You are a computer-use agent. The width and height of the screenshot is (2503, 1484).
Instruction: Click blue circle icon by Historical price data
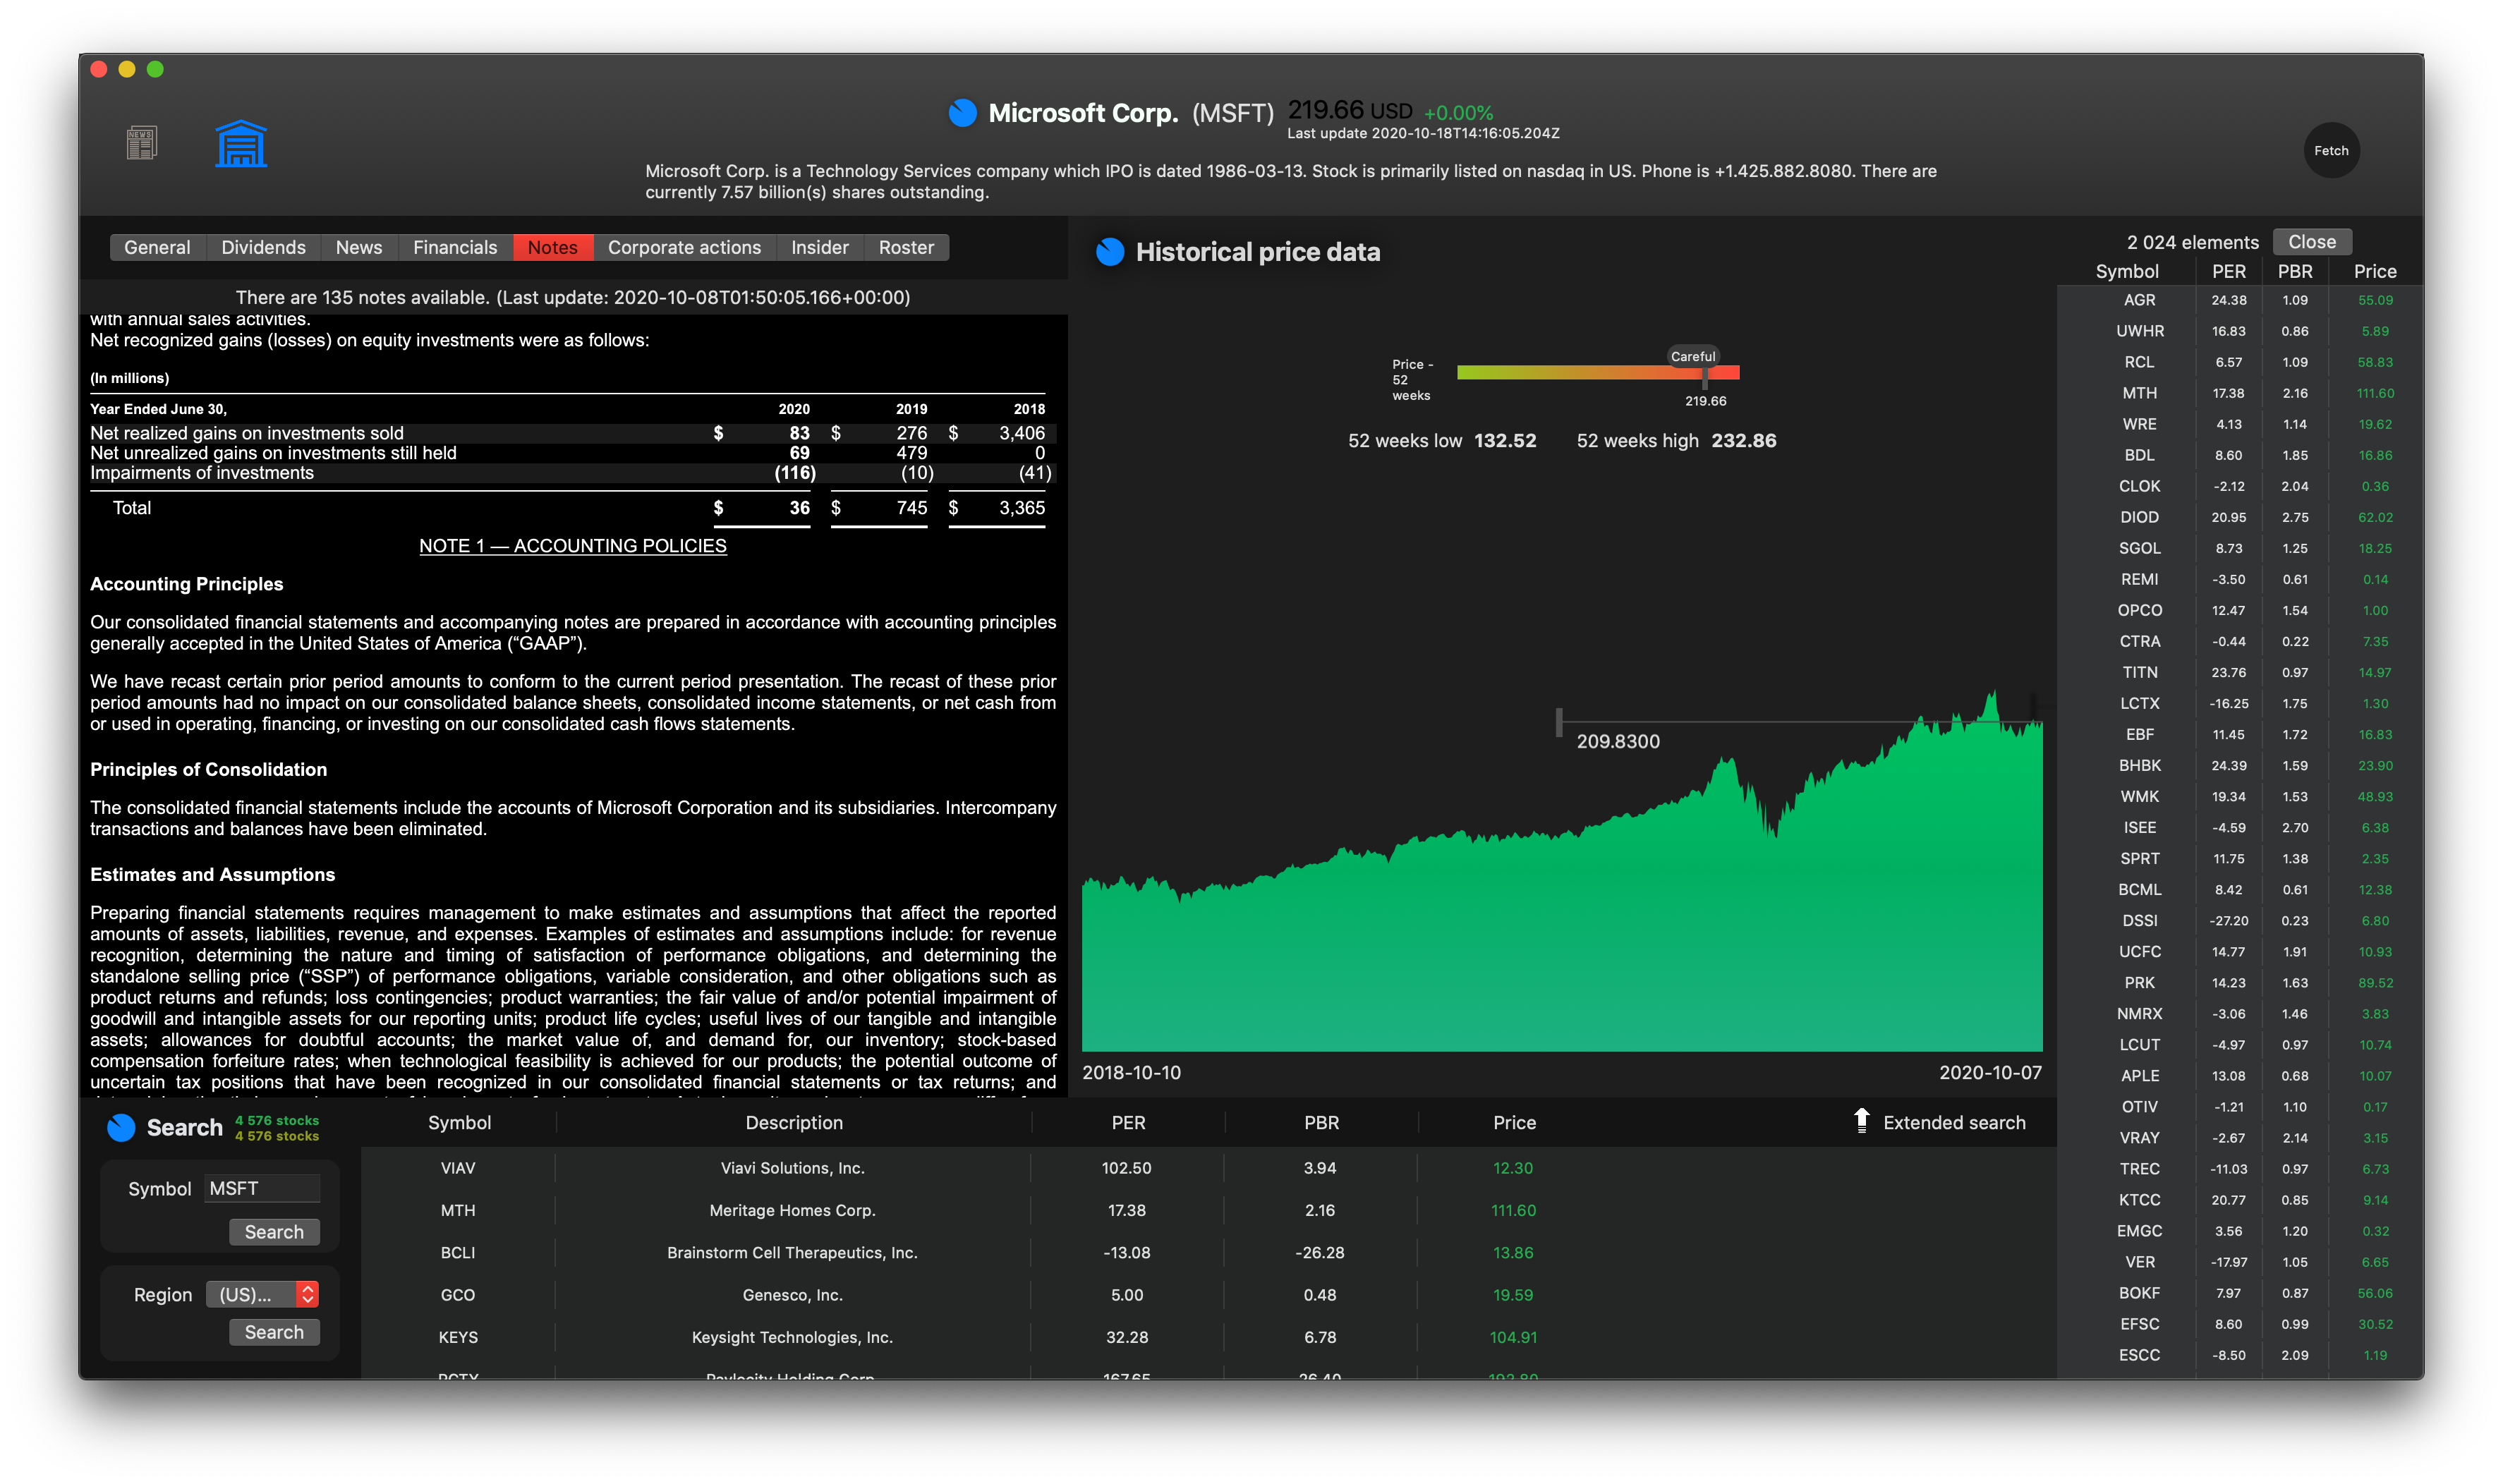[1110, 252]
